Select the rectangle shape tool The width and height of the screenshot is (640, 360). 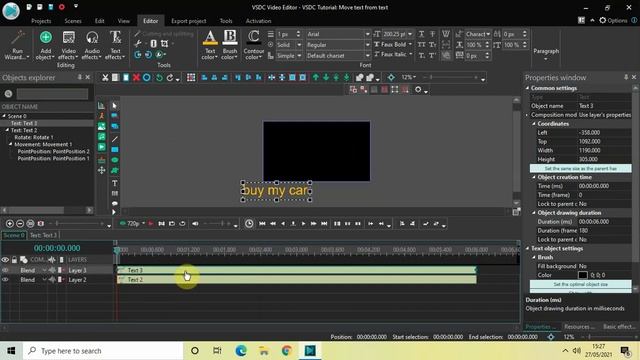click(115, 149)
